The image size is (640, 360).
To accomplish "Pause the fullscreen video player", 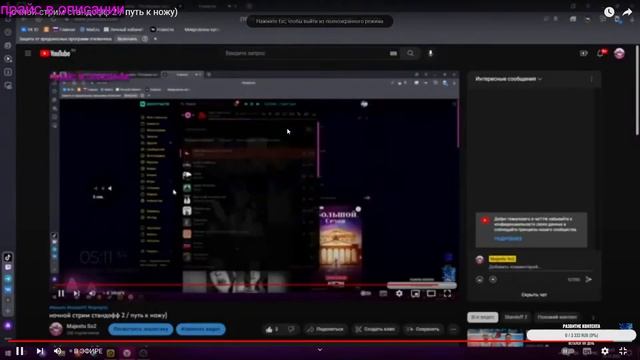I will pos(20,351).
